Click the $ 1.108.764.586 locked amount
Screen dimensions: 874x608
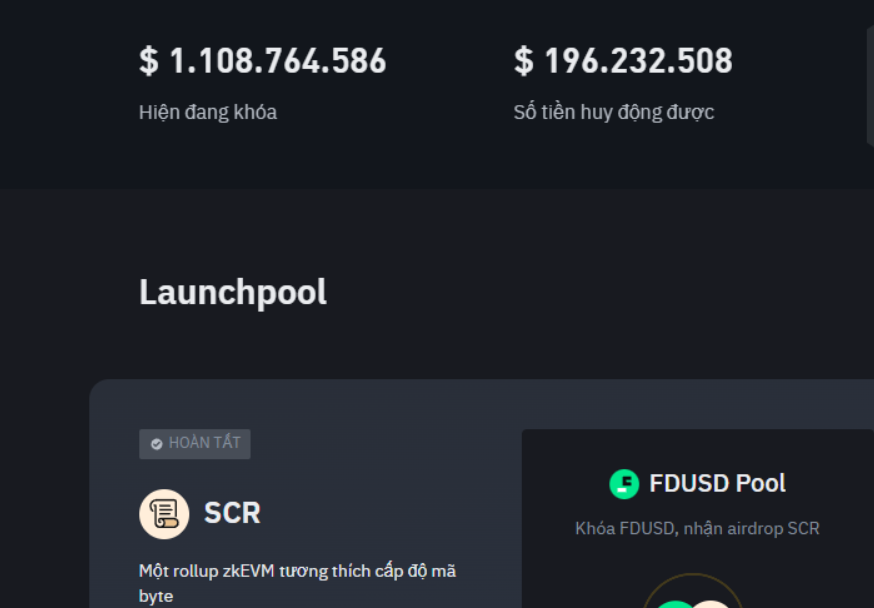(x=262, y=61)
